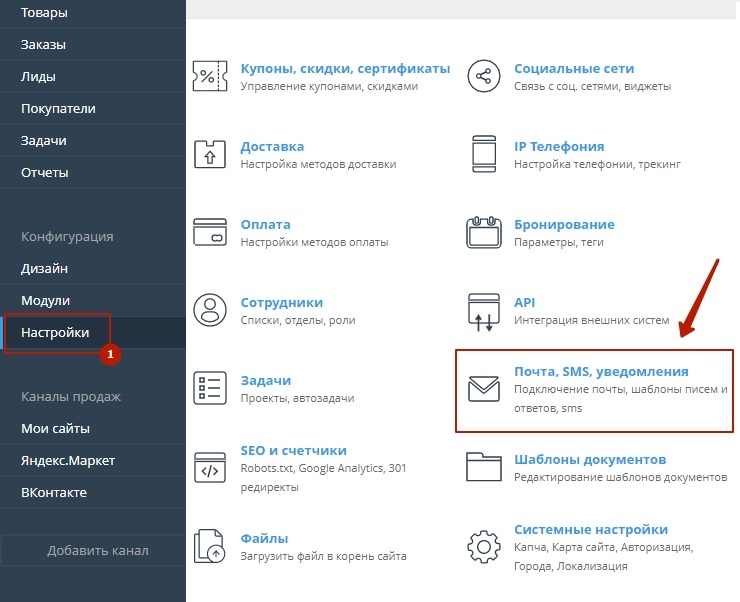Click the coupons percent-tag icon
The image size is (740, 602).
211,76
